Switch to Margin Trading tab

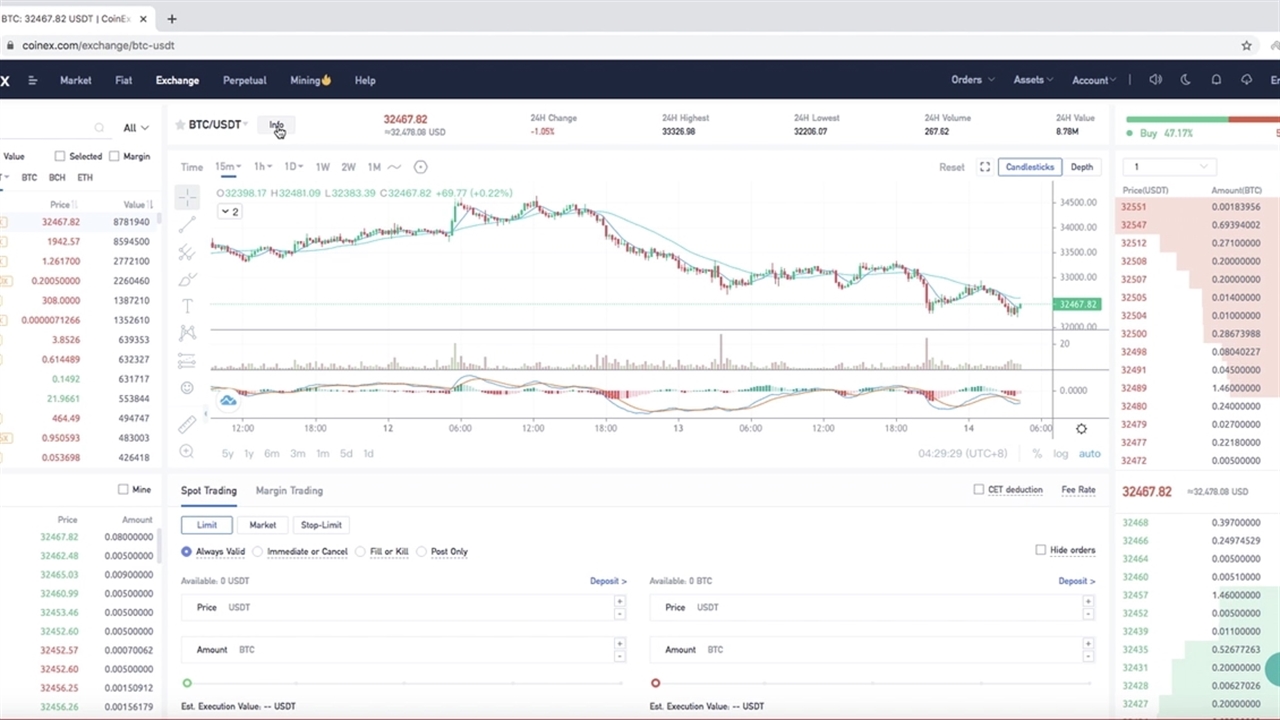pyautogui.click(x=289, y=491)
